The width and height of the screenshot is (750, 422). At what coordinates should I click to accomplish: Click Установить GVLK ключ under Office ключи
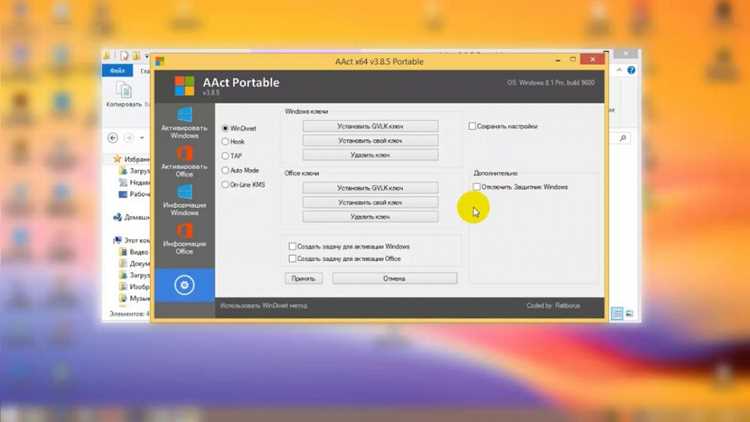[370, 188]
